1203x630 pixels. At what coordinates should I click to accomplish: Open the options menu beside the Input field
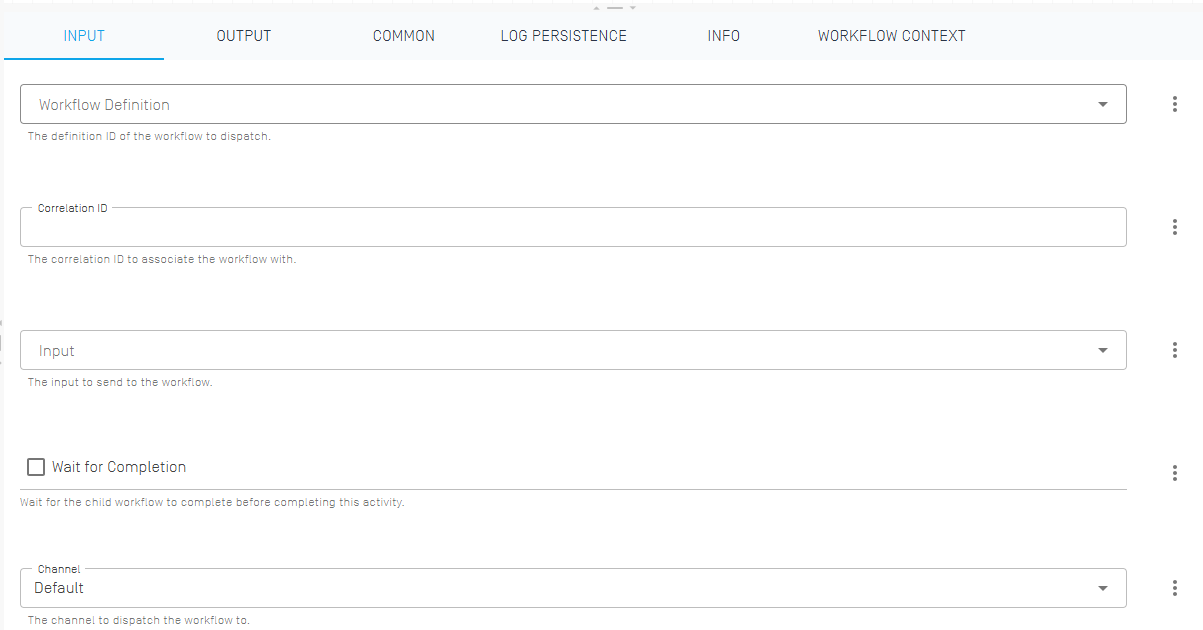(x=1175, y=350)
